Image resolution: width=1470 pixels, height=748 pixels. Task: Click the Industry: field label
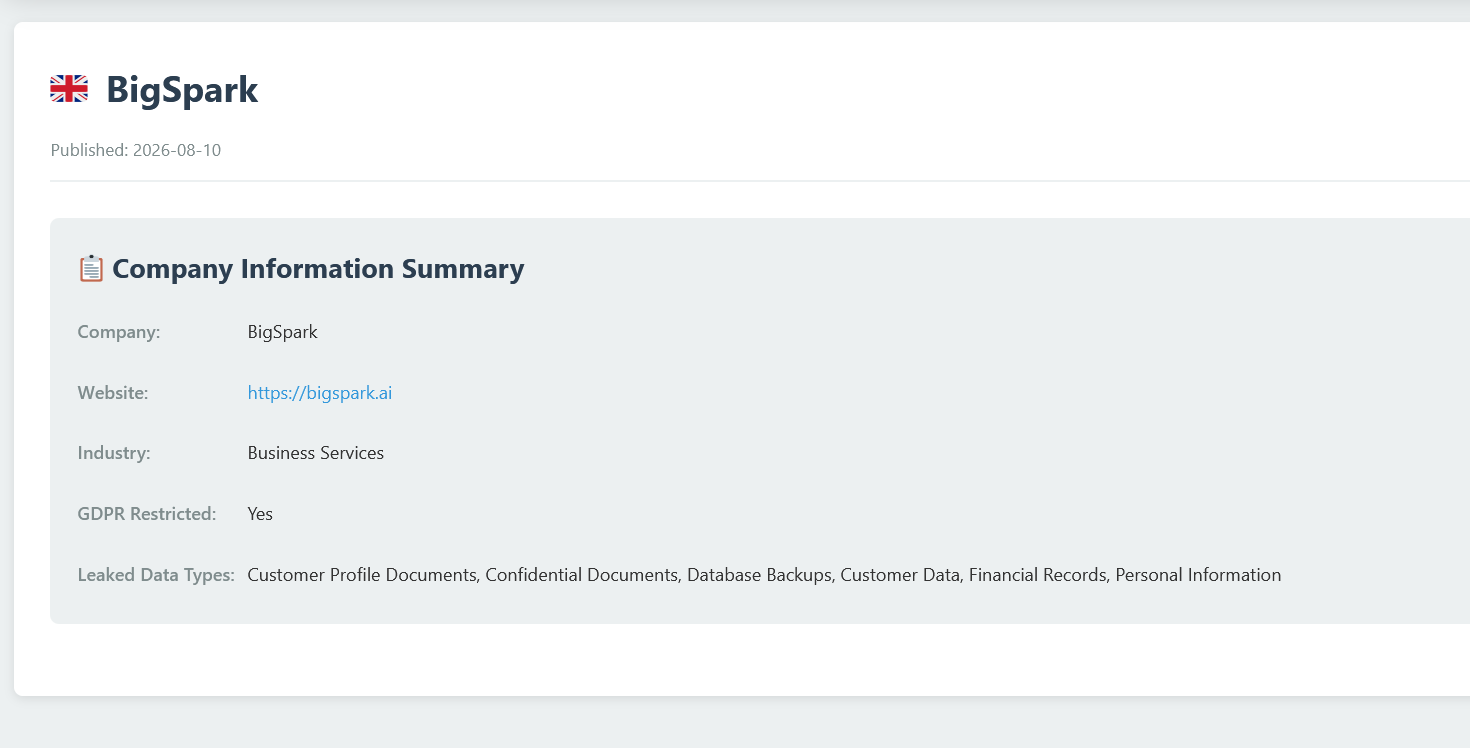(x=114, y=453)
